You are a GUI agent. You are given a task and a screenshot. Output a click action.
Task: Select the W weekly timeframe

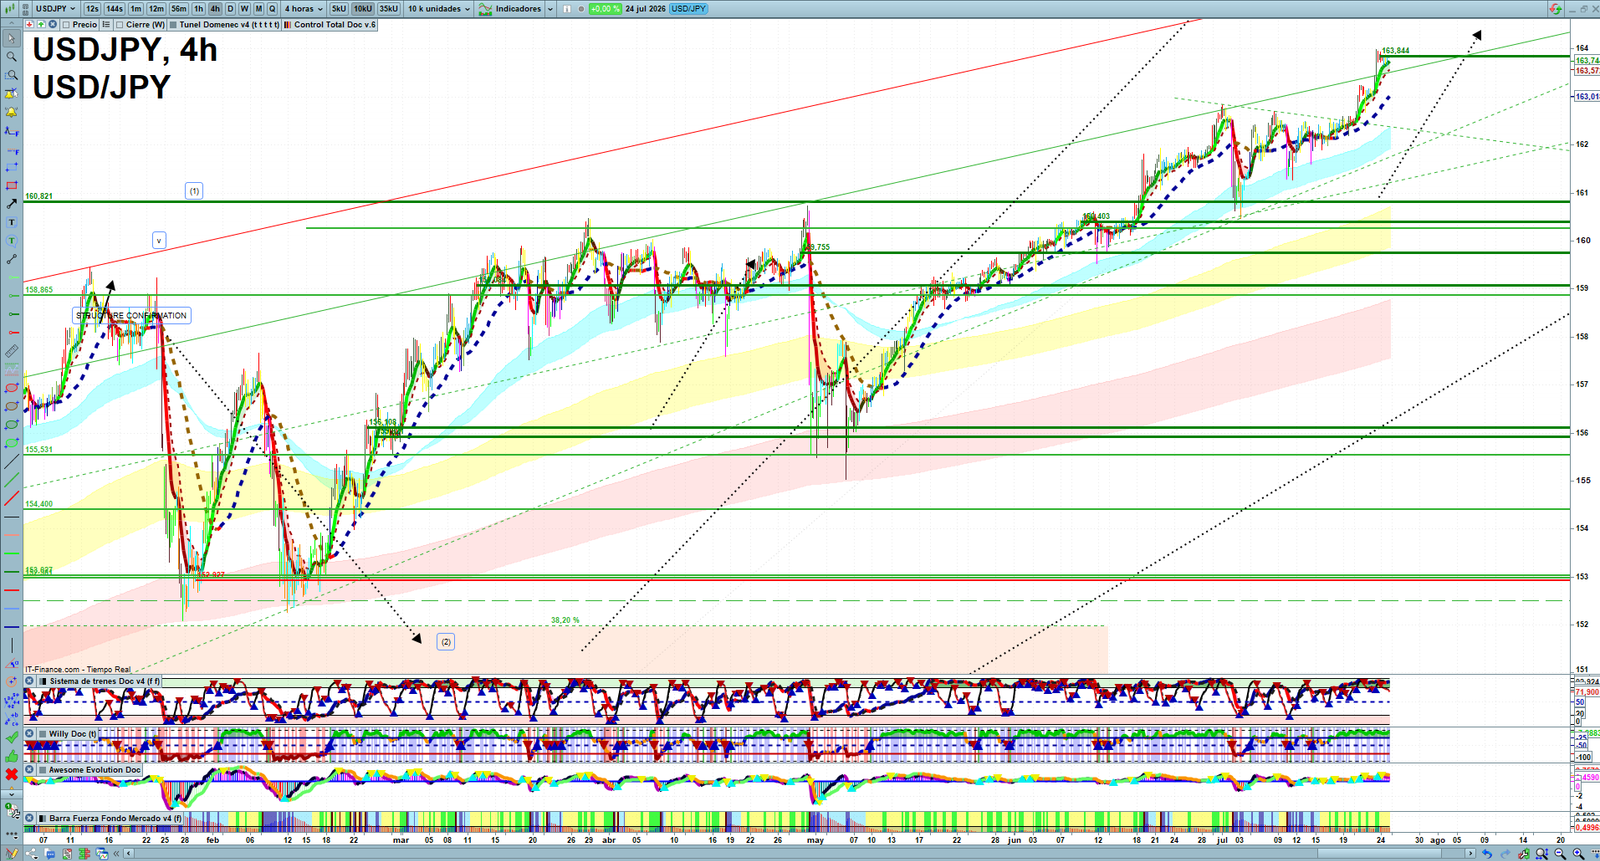pyautogui.click(x=244, y=9)
